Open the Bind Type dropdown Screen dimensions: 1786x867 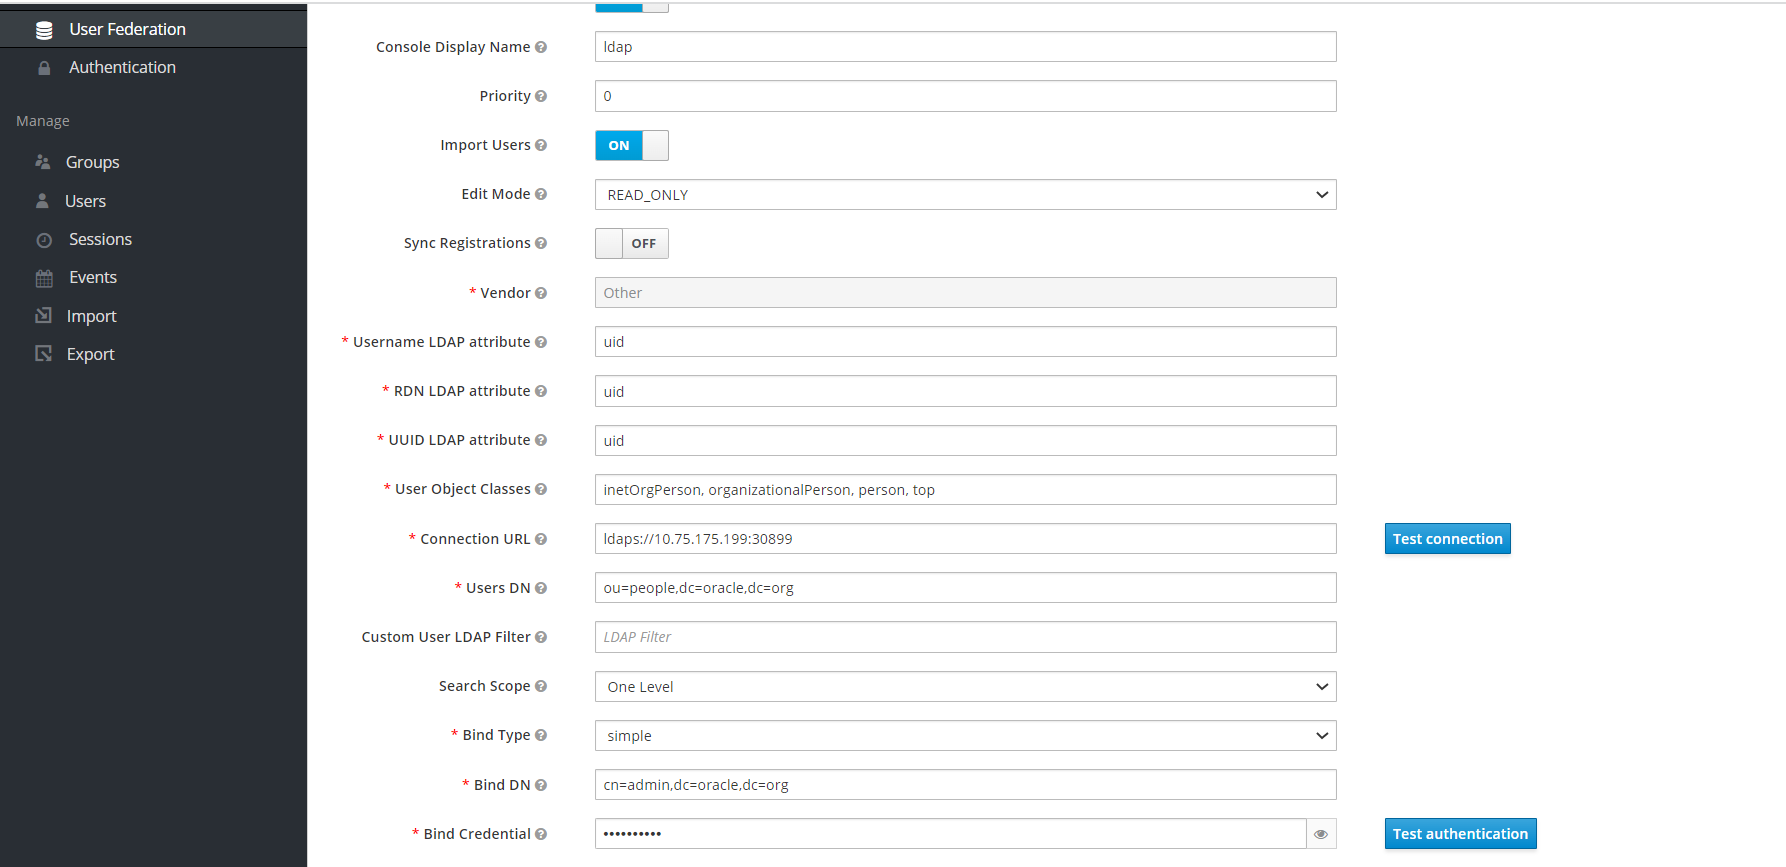pyautogui.click(x=965, y=736)
